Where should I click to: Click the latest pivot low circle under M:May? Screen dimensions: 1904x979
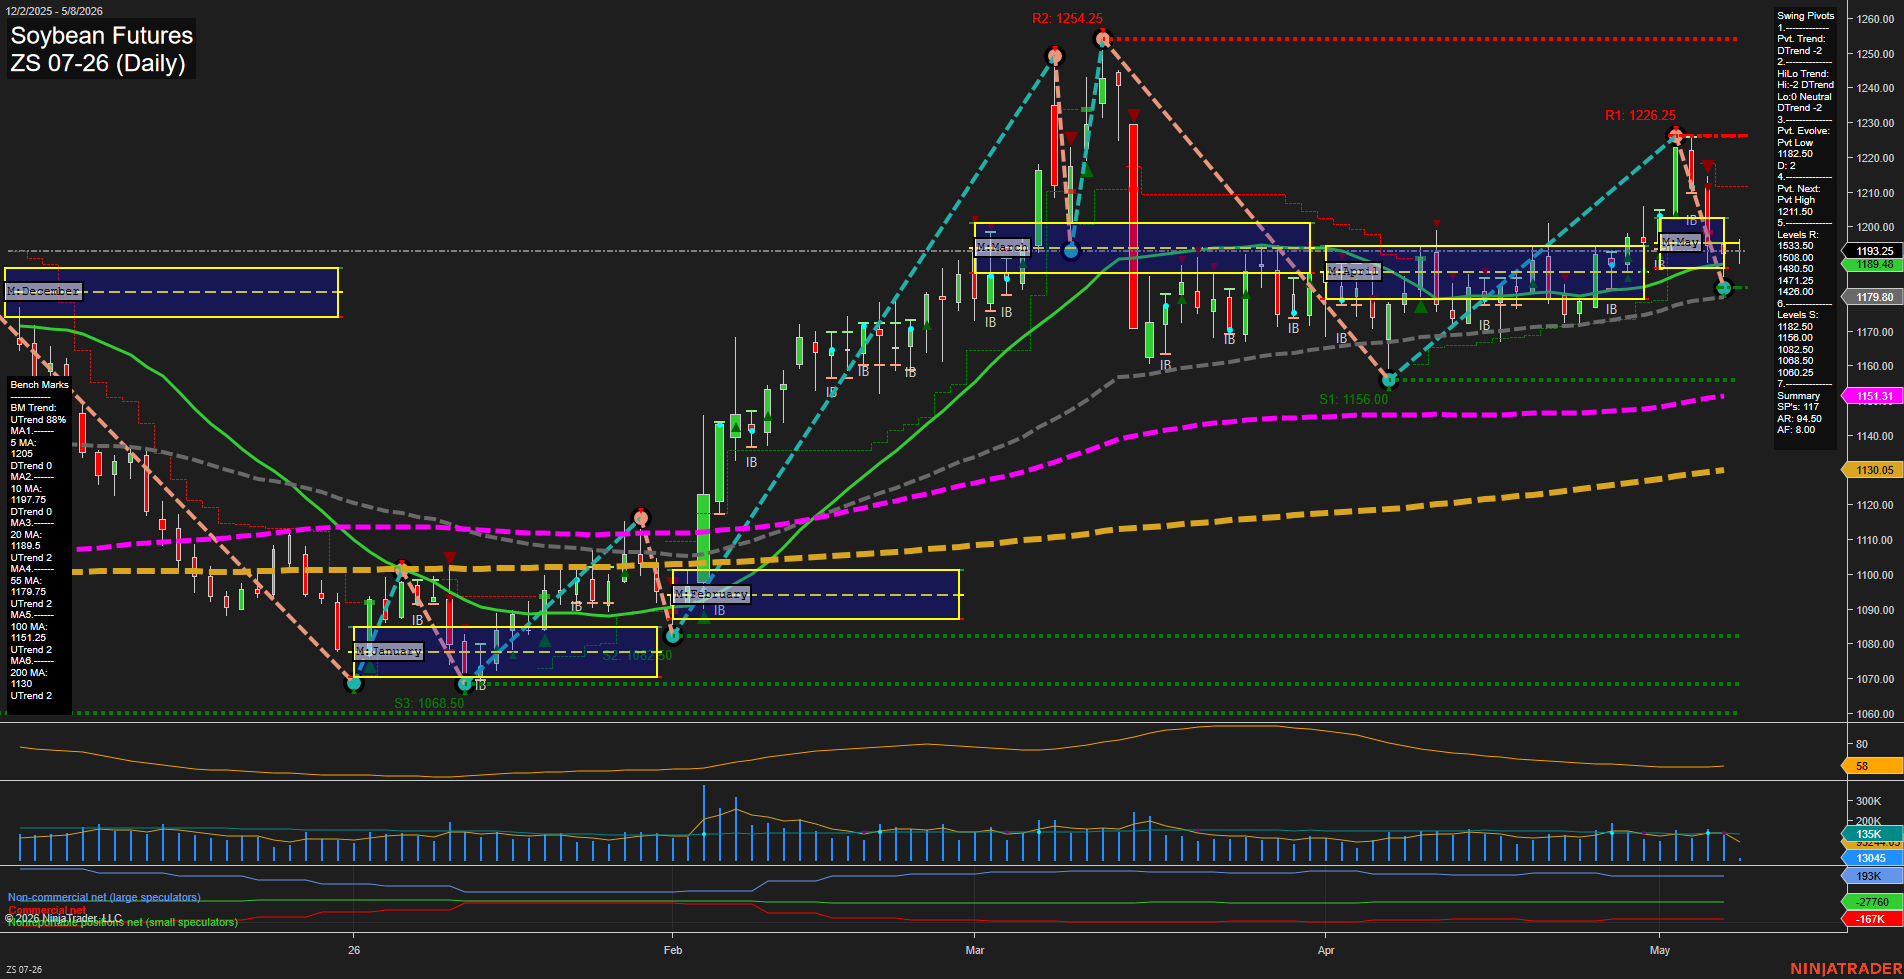click(x=1723, y=288)
